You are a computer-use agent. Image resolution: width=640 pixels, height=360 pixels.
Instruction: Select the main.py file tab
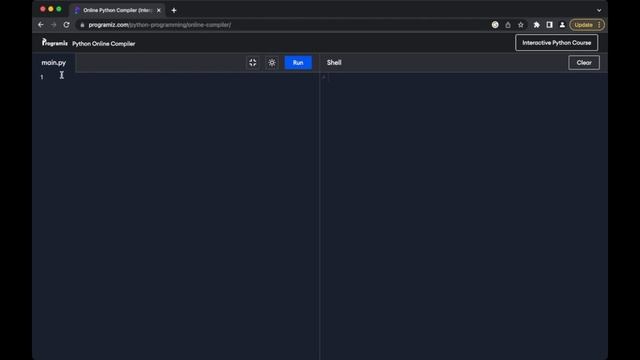point(53,62)
